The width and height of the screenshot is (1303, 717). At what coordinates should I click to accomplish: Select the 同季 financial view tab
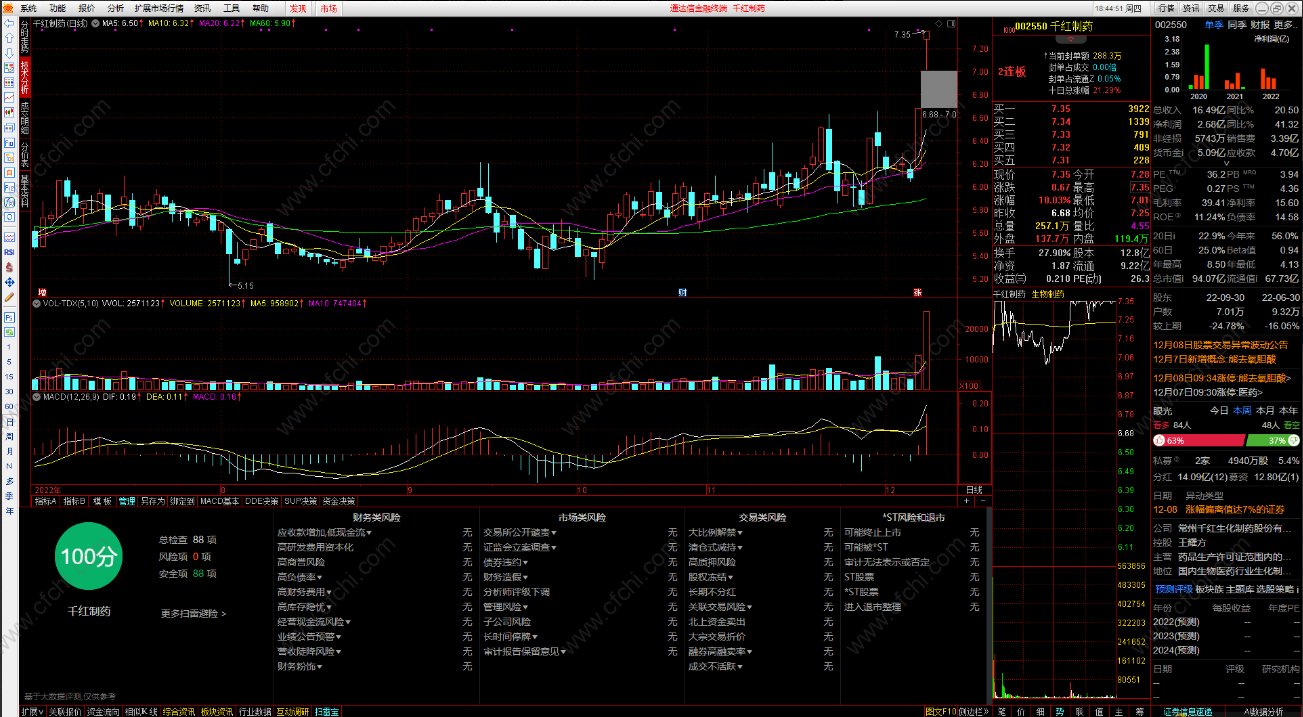[x=1237, y=25]
